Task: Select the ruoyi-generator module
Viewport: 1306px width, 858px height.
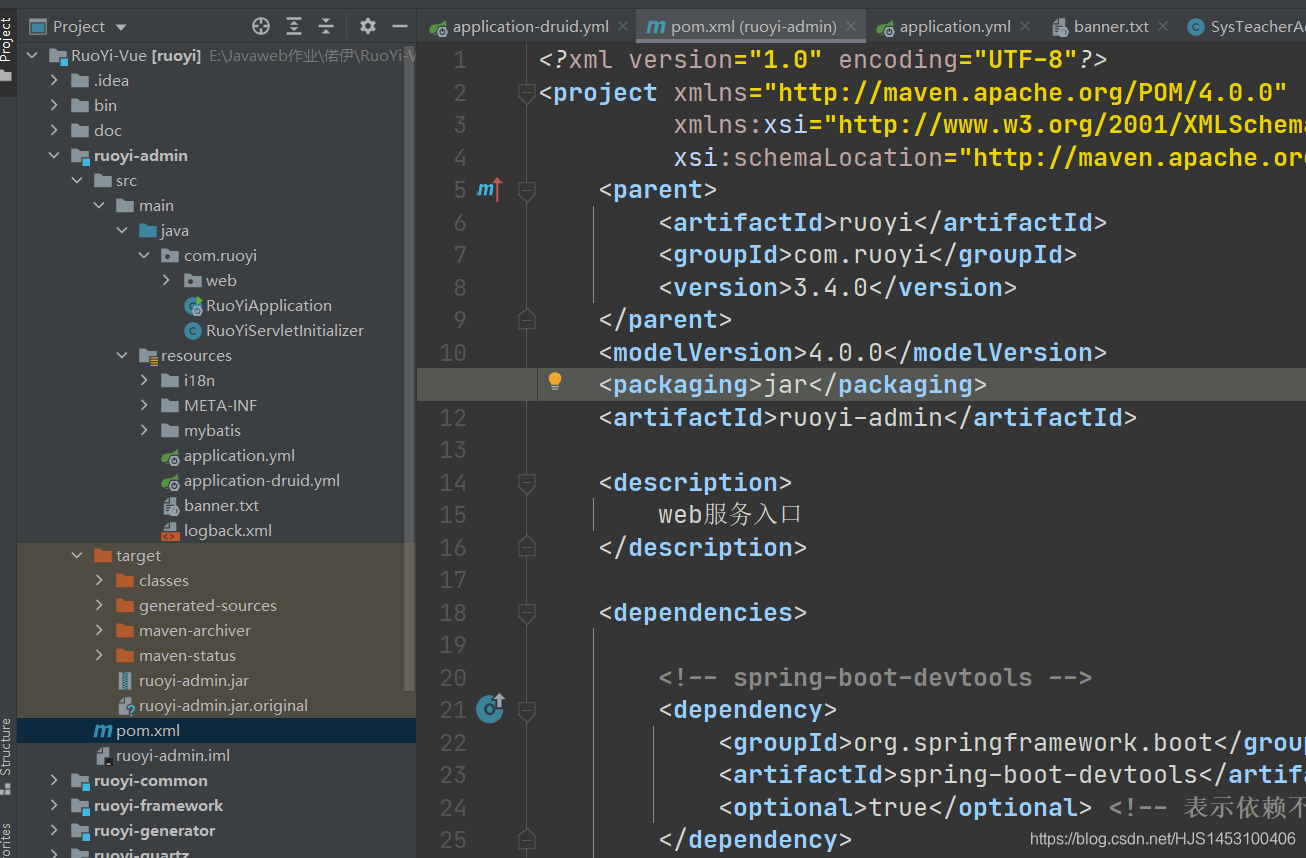Action: (x=143, y=830)
